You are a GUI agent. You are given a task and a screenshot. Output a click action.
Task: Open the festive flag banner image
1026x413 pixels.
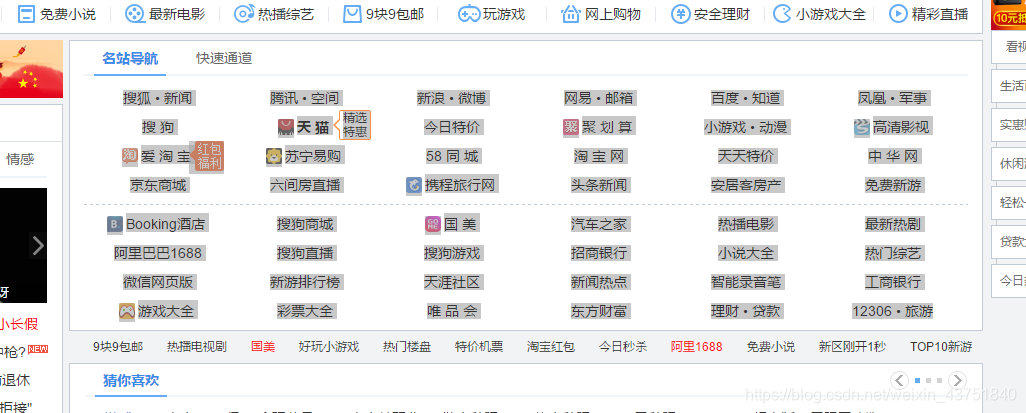coord(31,69)
